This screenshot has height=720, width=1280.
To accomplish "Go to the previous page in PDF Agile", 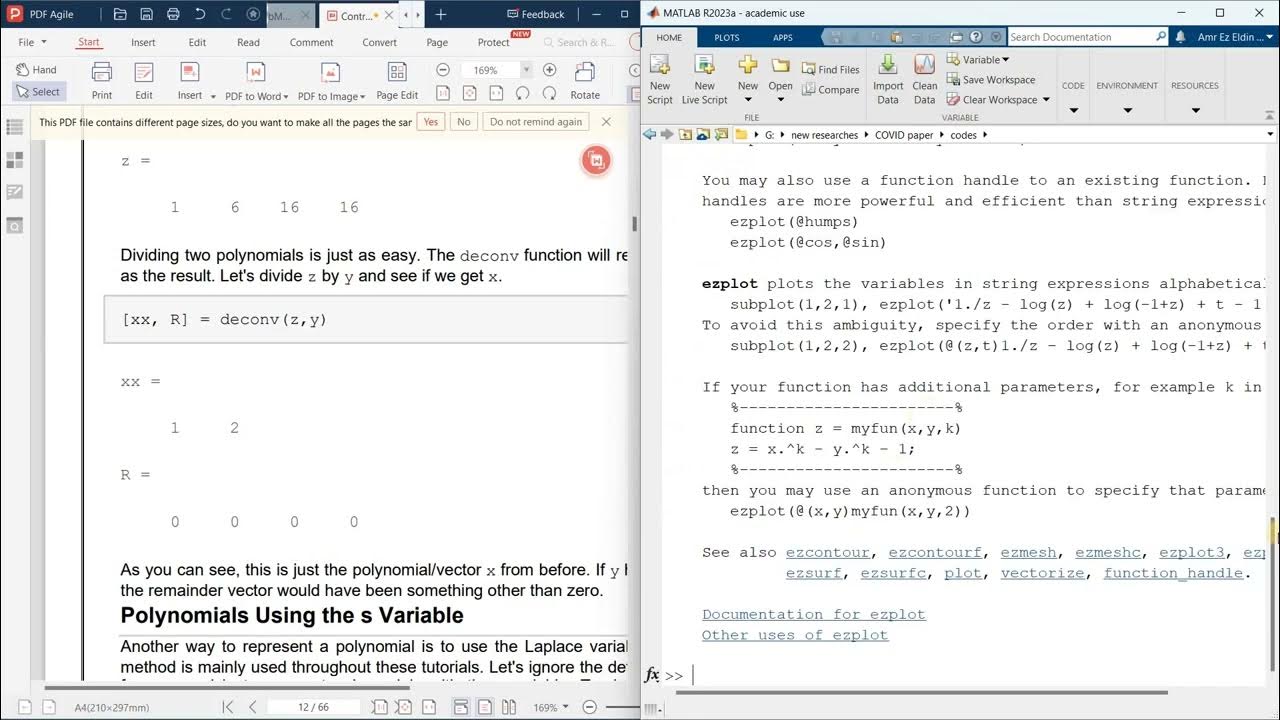I will pos(253,707).
